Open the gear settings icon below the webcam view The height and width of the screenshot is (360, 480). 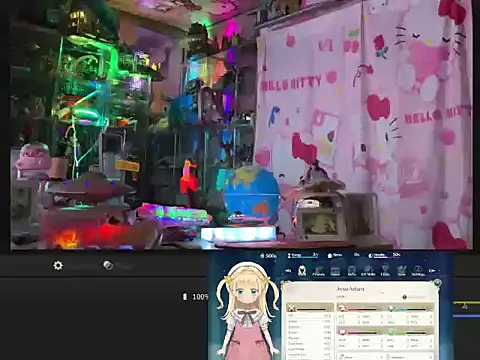(58, 266)
